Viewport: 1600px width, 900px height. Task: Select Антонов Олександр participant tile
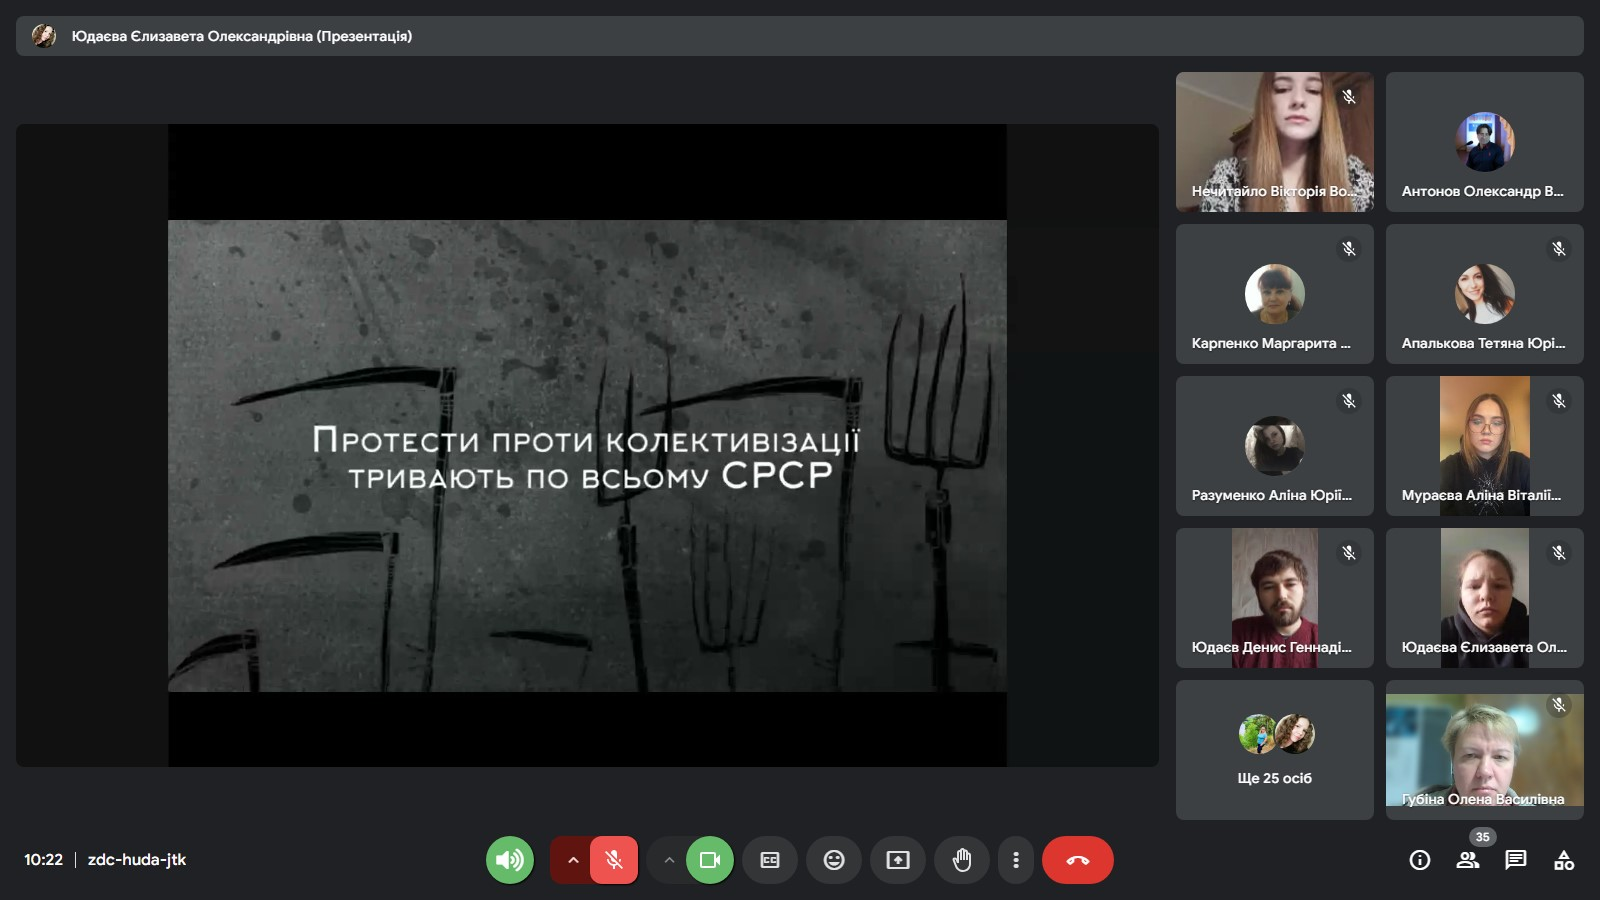1485,142
